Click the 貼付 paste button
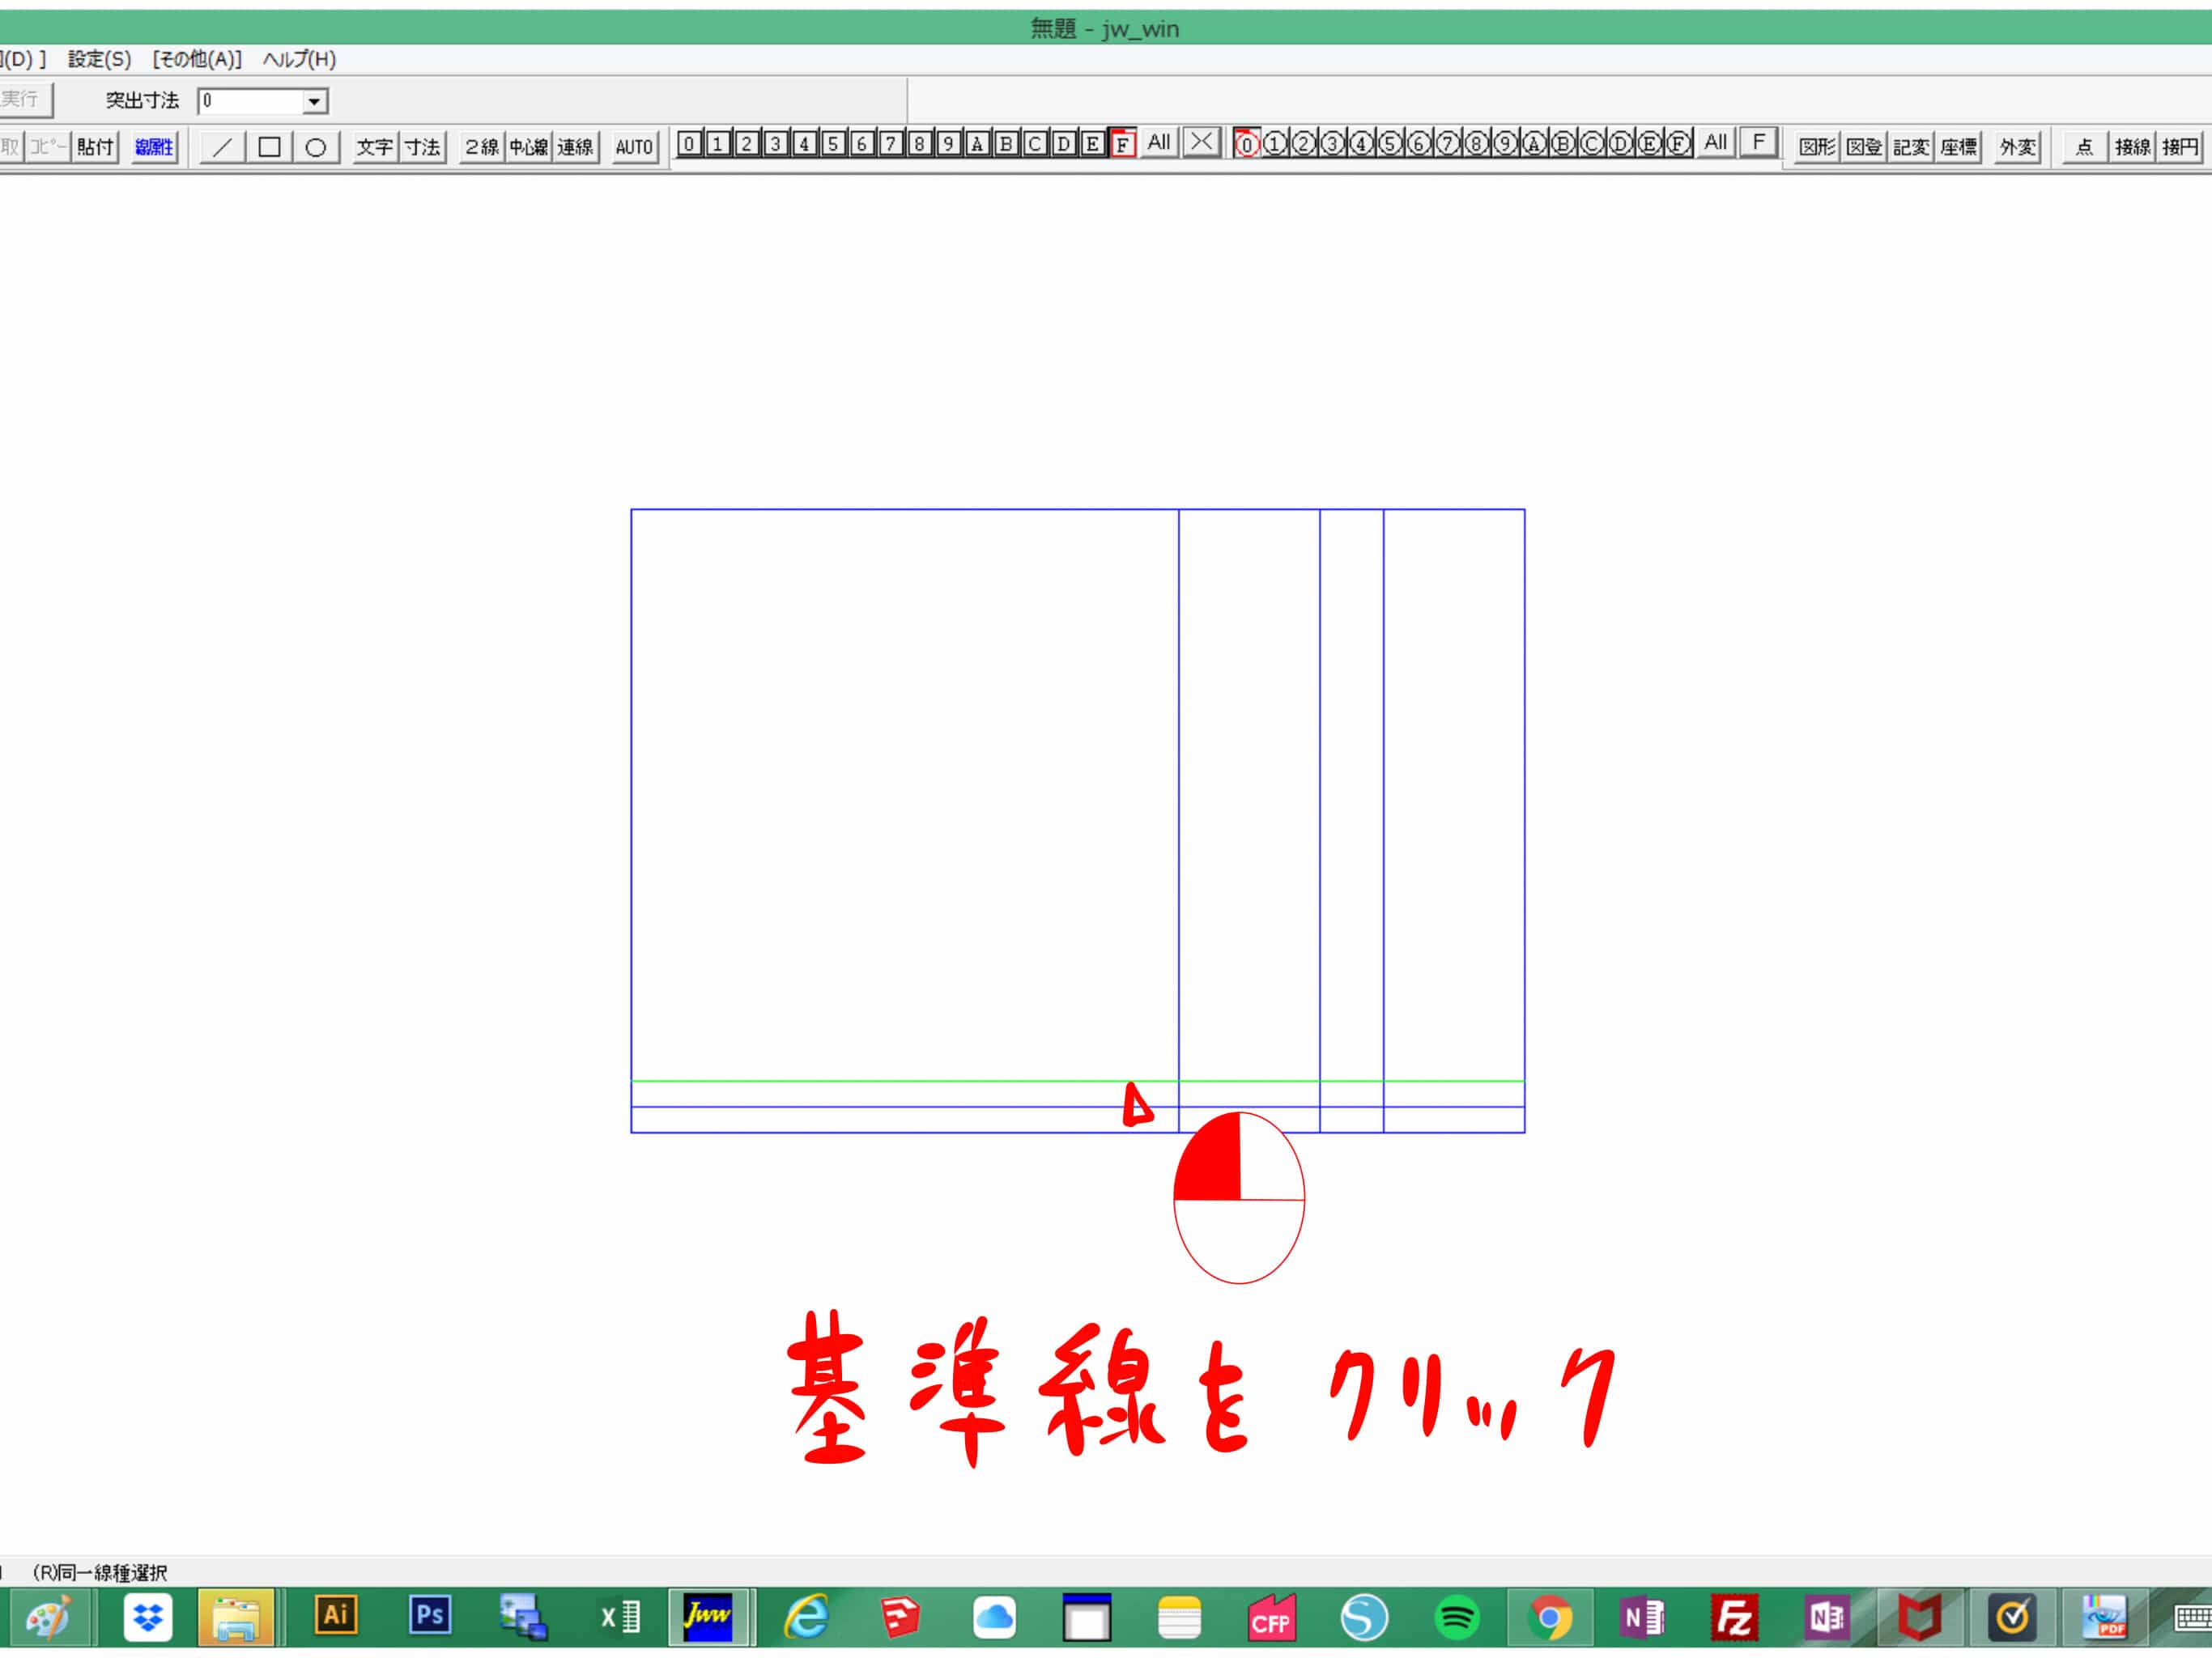 (x=96, y=147)
